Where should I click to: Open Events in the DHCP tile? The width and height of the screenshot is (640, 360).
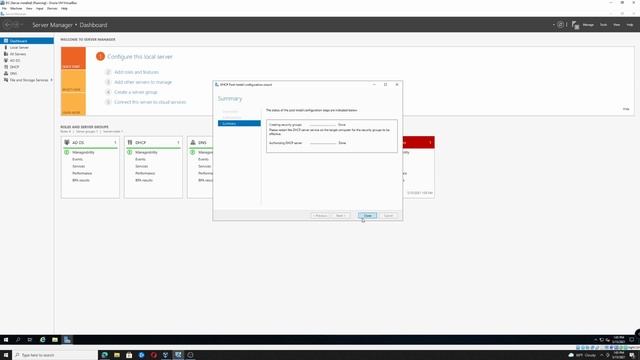click(140, 159)
